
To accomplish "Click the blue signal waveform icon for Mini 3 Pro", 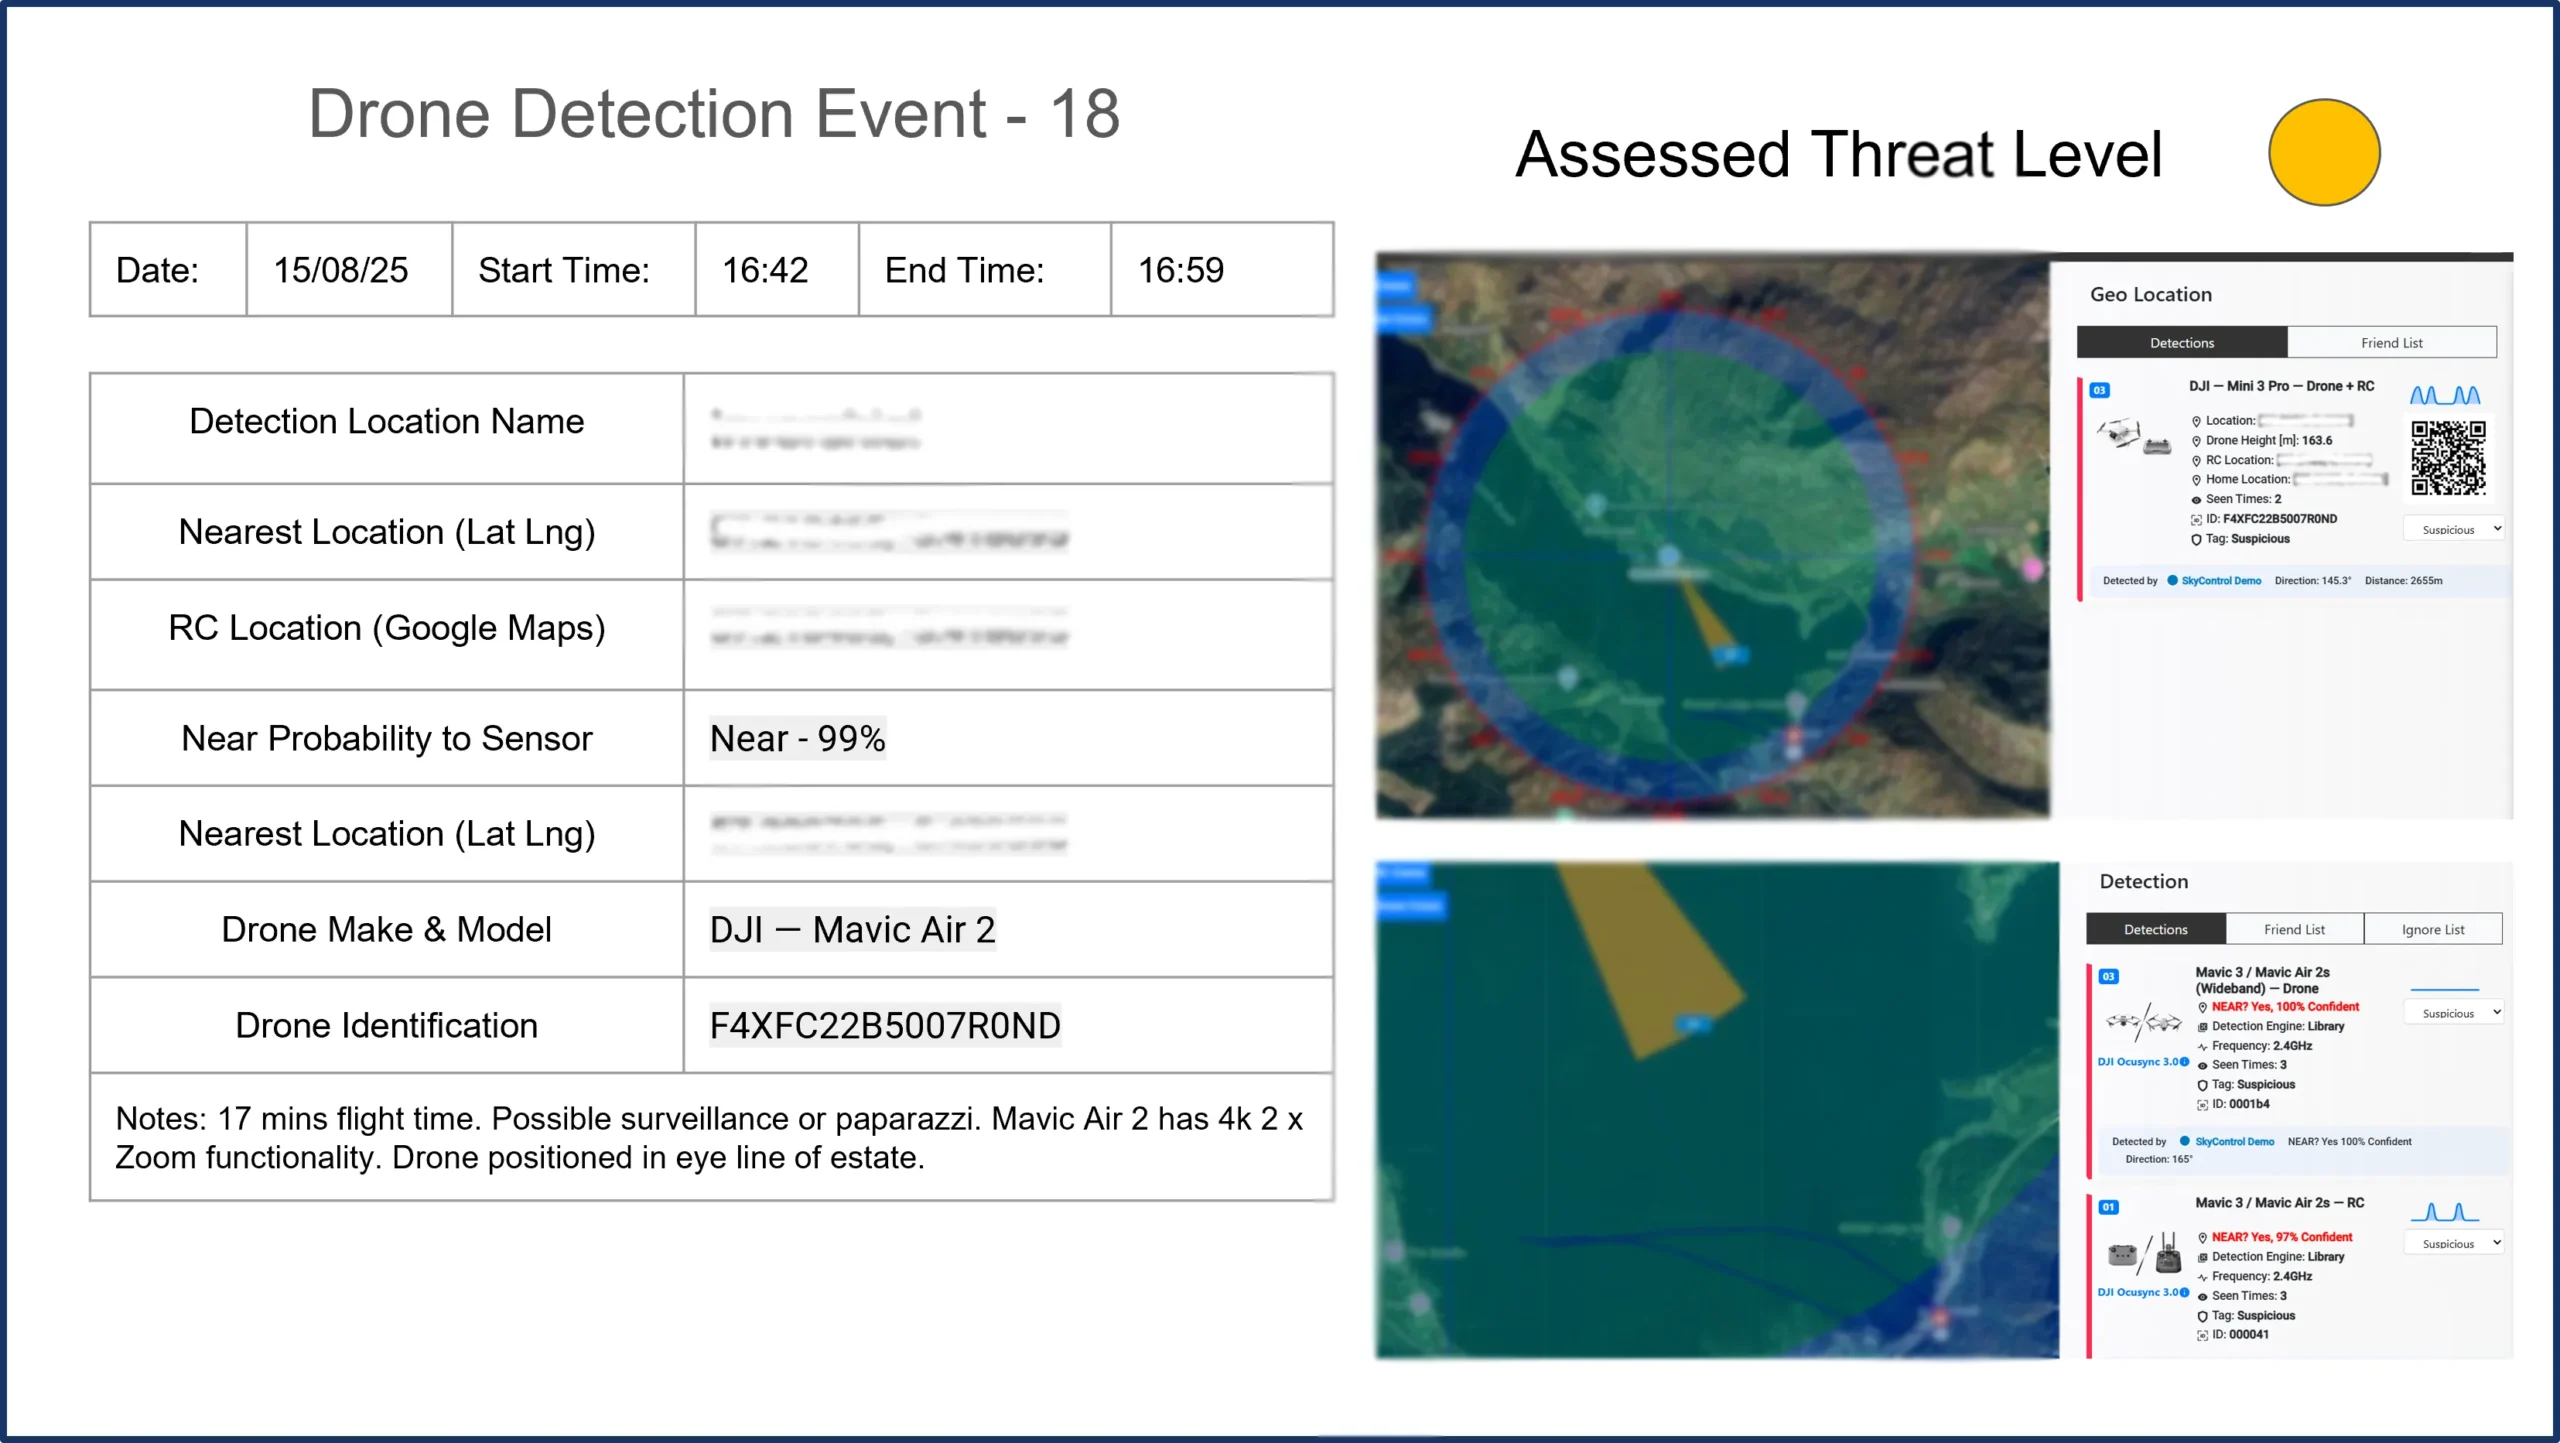I will click(2445, 394).
